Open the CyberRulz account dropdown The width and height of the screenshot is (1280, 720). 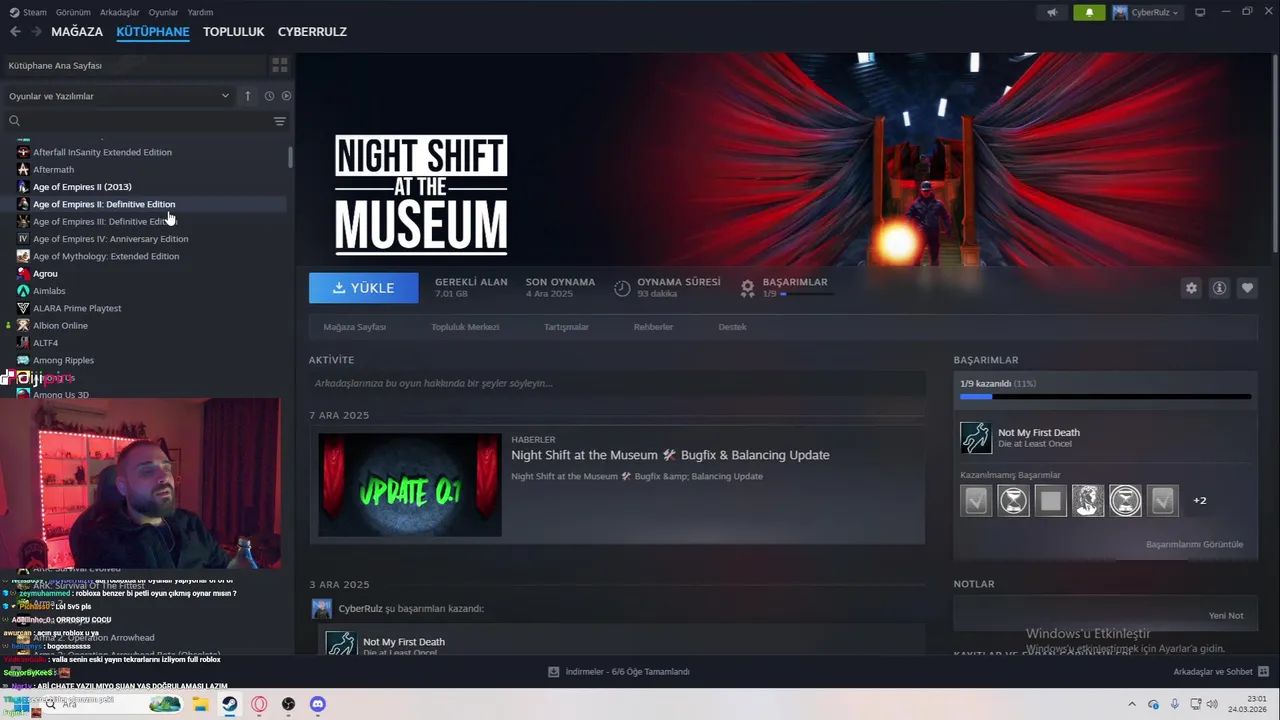(1146, 12)
